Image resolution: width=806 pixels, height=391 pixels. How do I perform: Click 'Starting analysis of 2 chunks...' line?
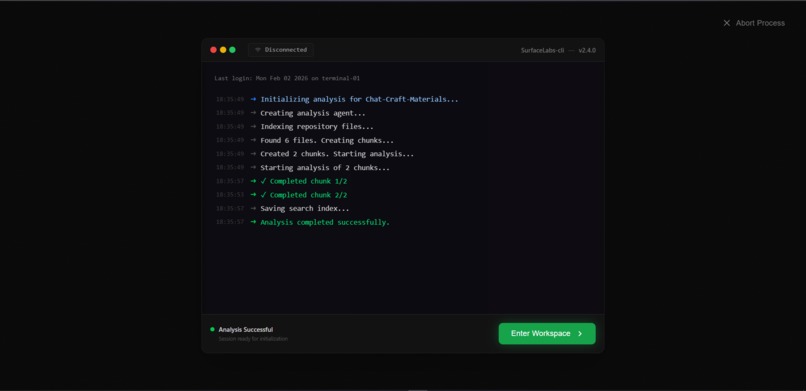tap(325, 167)
